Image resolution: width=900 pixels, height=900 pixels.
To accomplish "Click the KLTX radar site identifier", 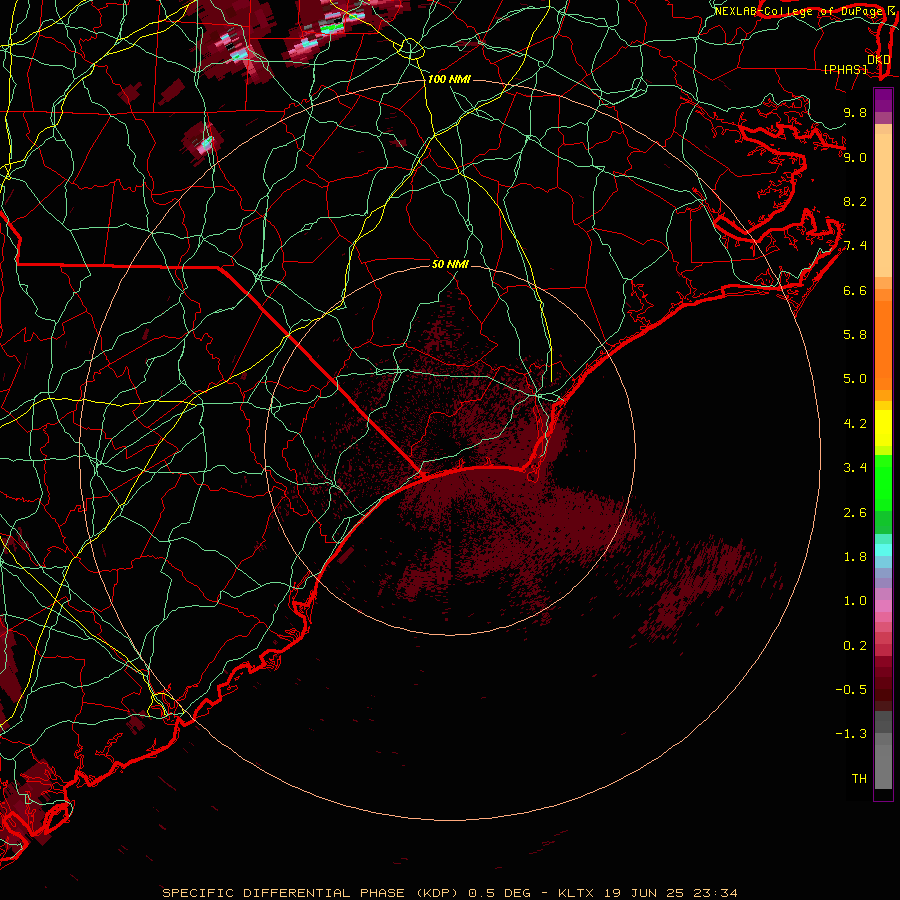I will 577,893.
